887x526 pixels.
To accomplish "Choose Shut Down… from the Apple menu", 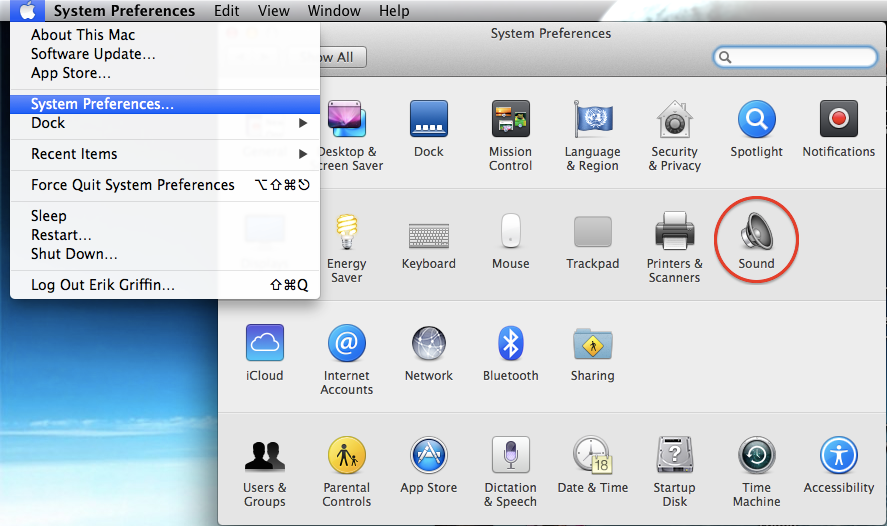I will tap(165, 254).
